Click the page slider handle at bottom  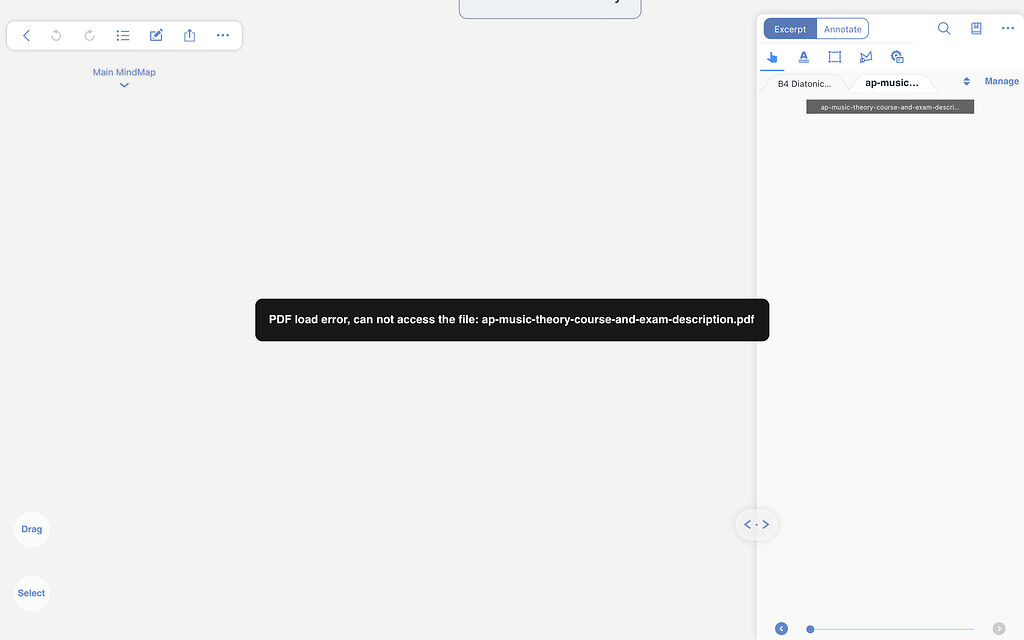[810, 629]
